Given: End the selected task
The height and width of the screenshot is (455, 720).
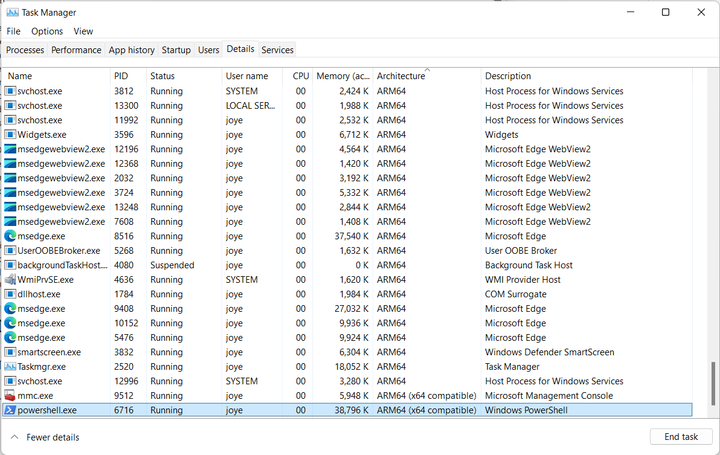Looking at the screenshot, I should [x=681, y=437].
